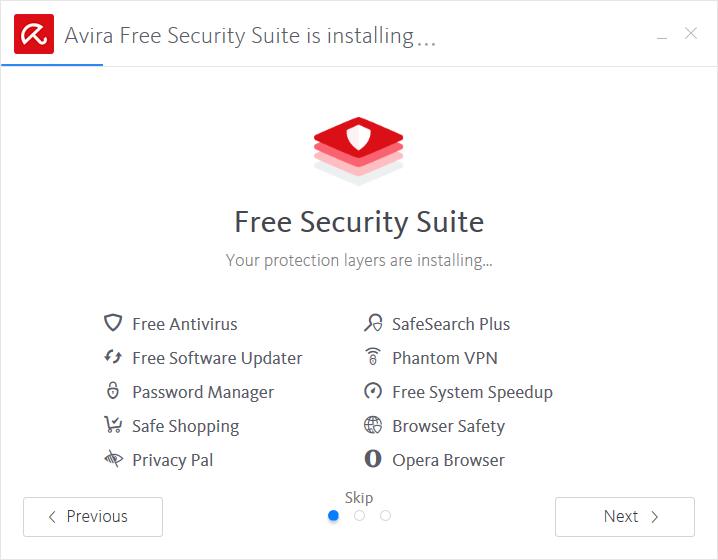Screen dimensions: 718x560
Task: Click the SafeSearch Plus magnifier icon
Action: coord(373,323)
